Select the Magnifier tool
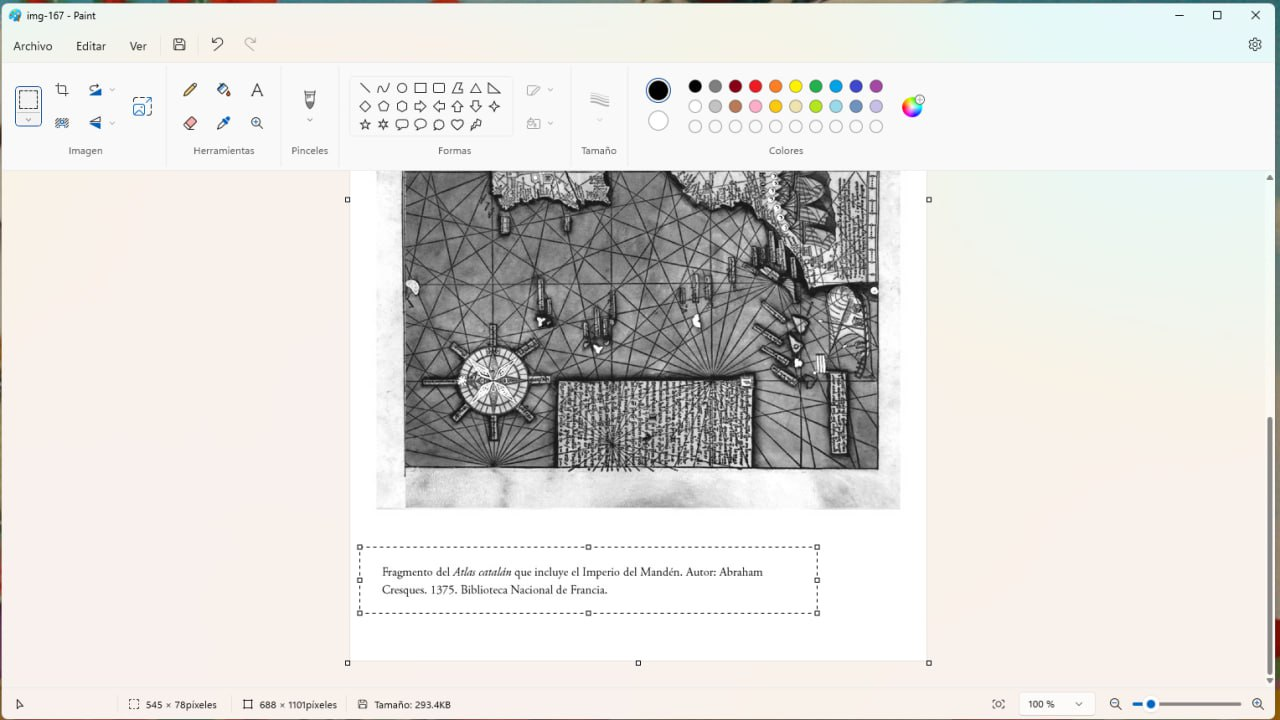The image size is (1280, 720). 257,123
